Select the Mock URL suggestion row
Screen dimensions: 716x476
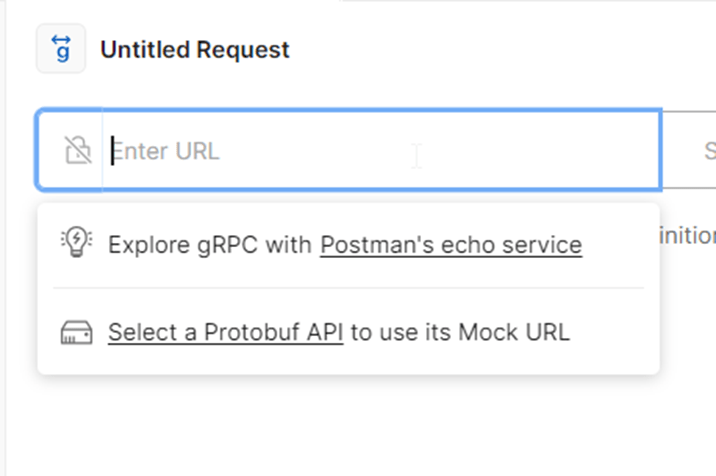348,332
